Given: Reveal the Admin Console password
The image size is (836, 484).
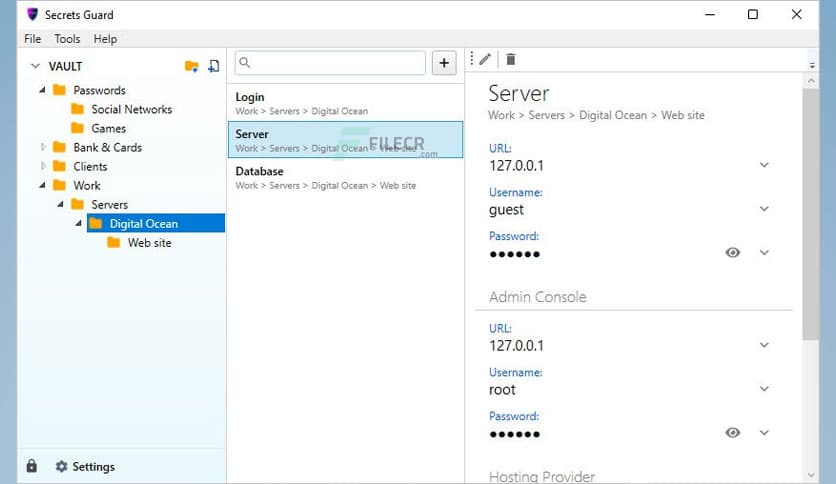Looking at the screenshot, I should tap(733, 433).
